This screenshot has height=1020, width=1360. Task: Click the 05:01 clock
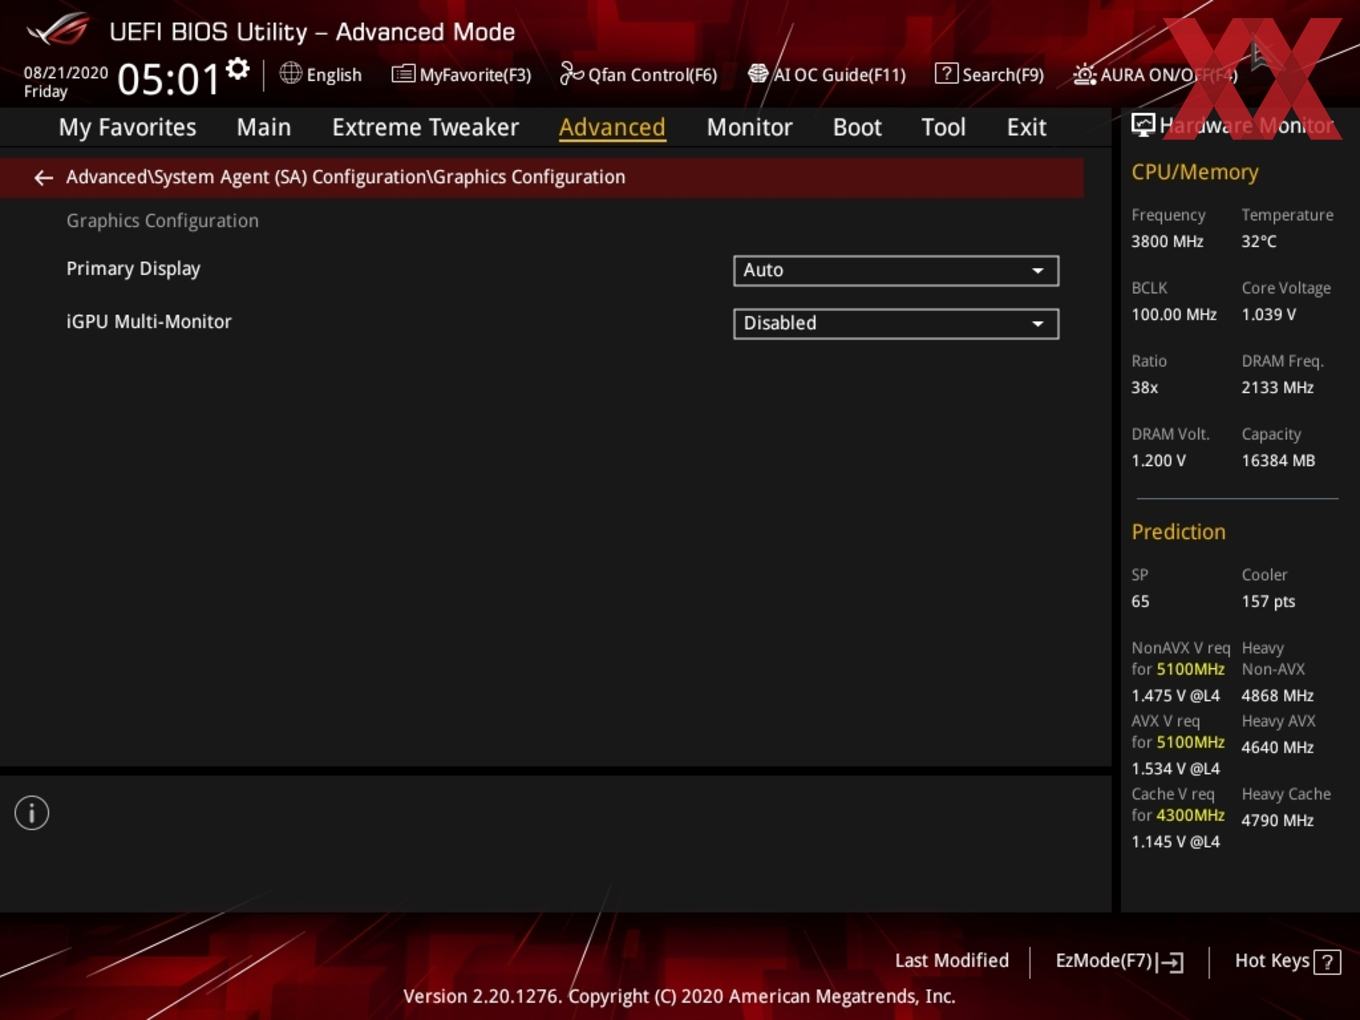click(168, 78)
